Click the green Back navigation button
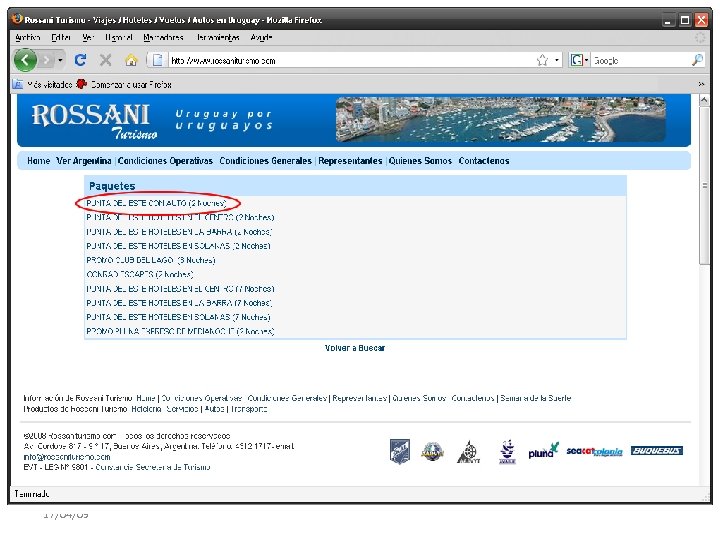The width and height of the screenshot is (720, 540). (25, 60)
